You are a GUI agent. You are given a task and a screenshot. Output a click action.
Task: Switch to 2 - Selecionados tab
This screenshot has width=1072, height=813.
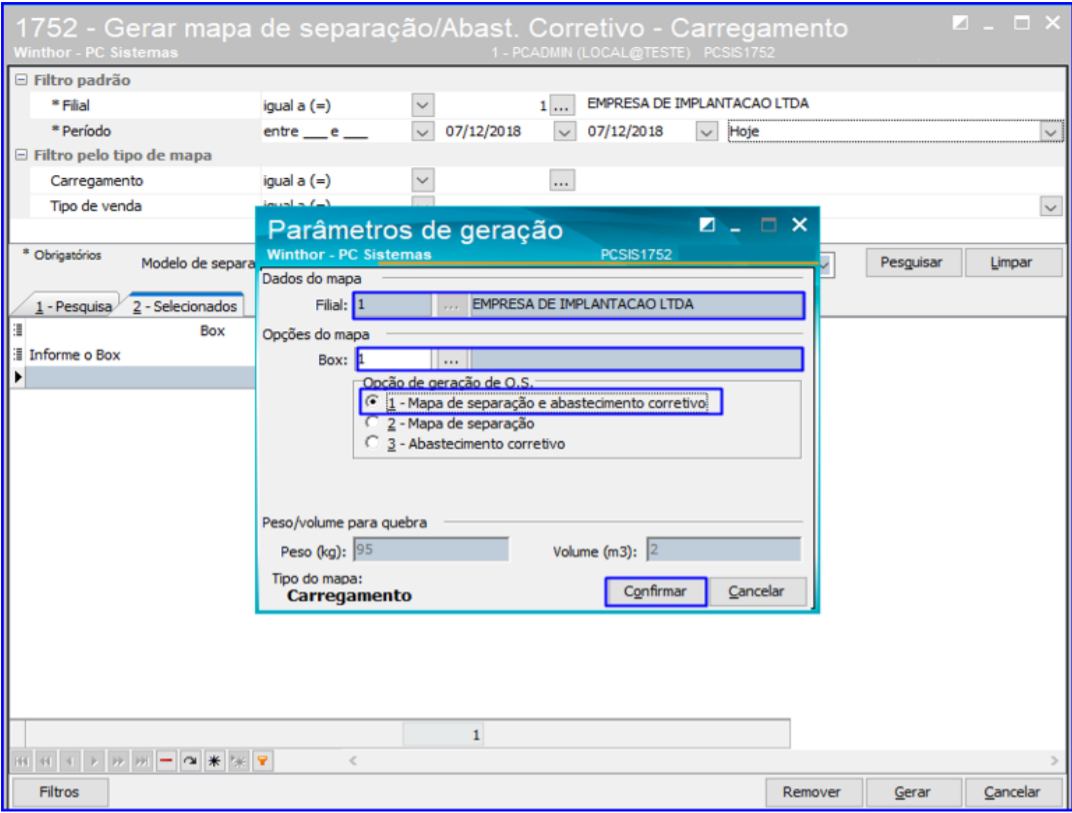coord(185,307)
